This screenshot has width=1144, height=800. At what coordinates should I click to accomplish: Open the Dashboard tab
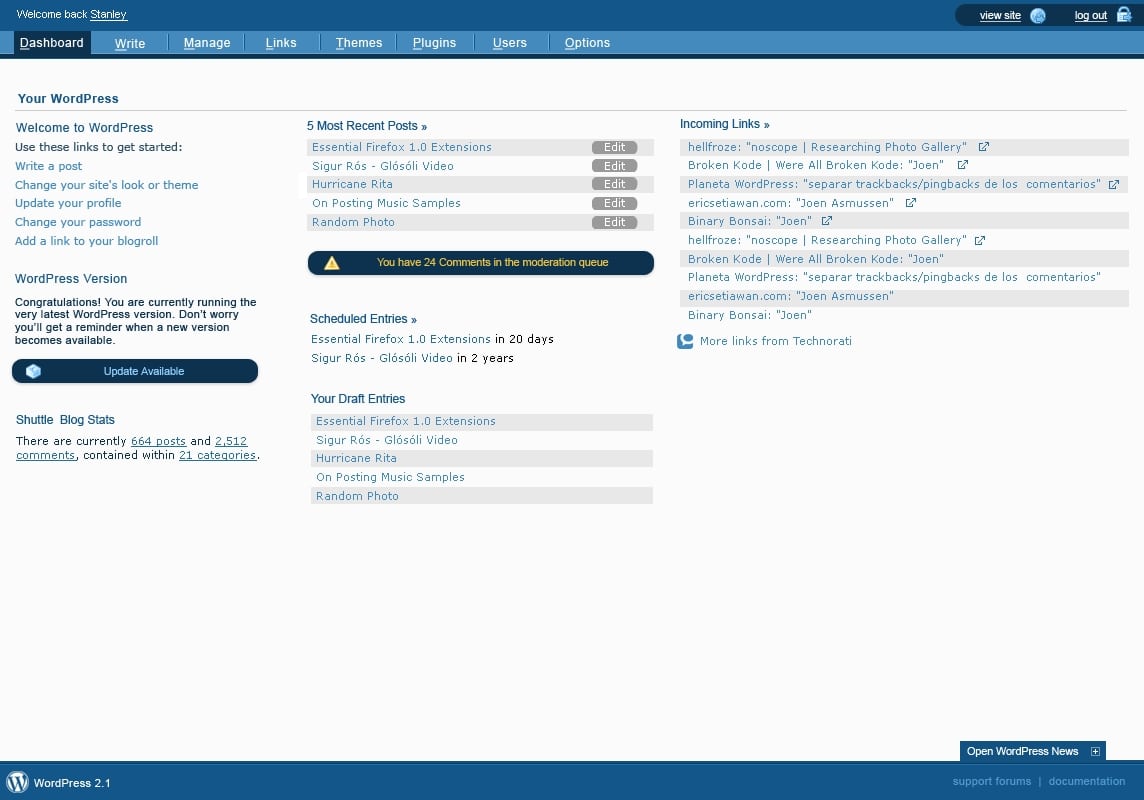click(x=52, y=43)
